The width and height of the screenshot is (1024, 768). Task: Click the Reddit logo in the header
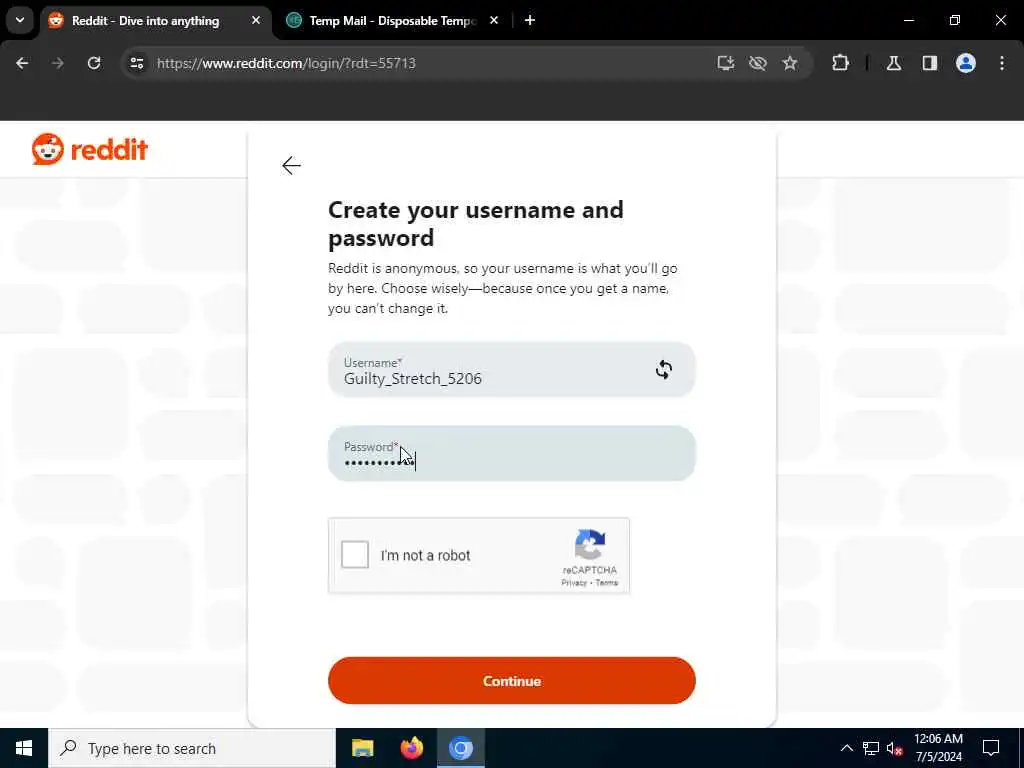click(90, 150)
